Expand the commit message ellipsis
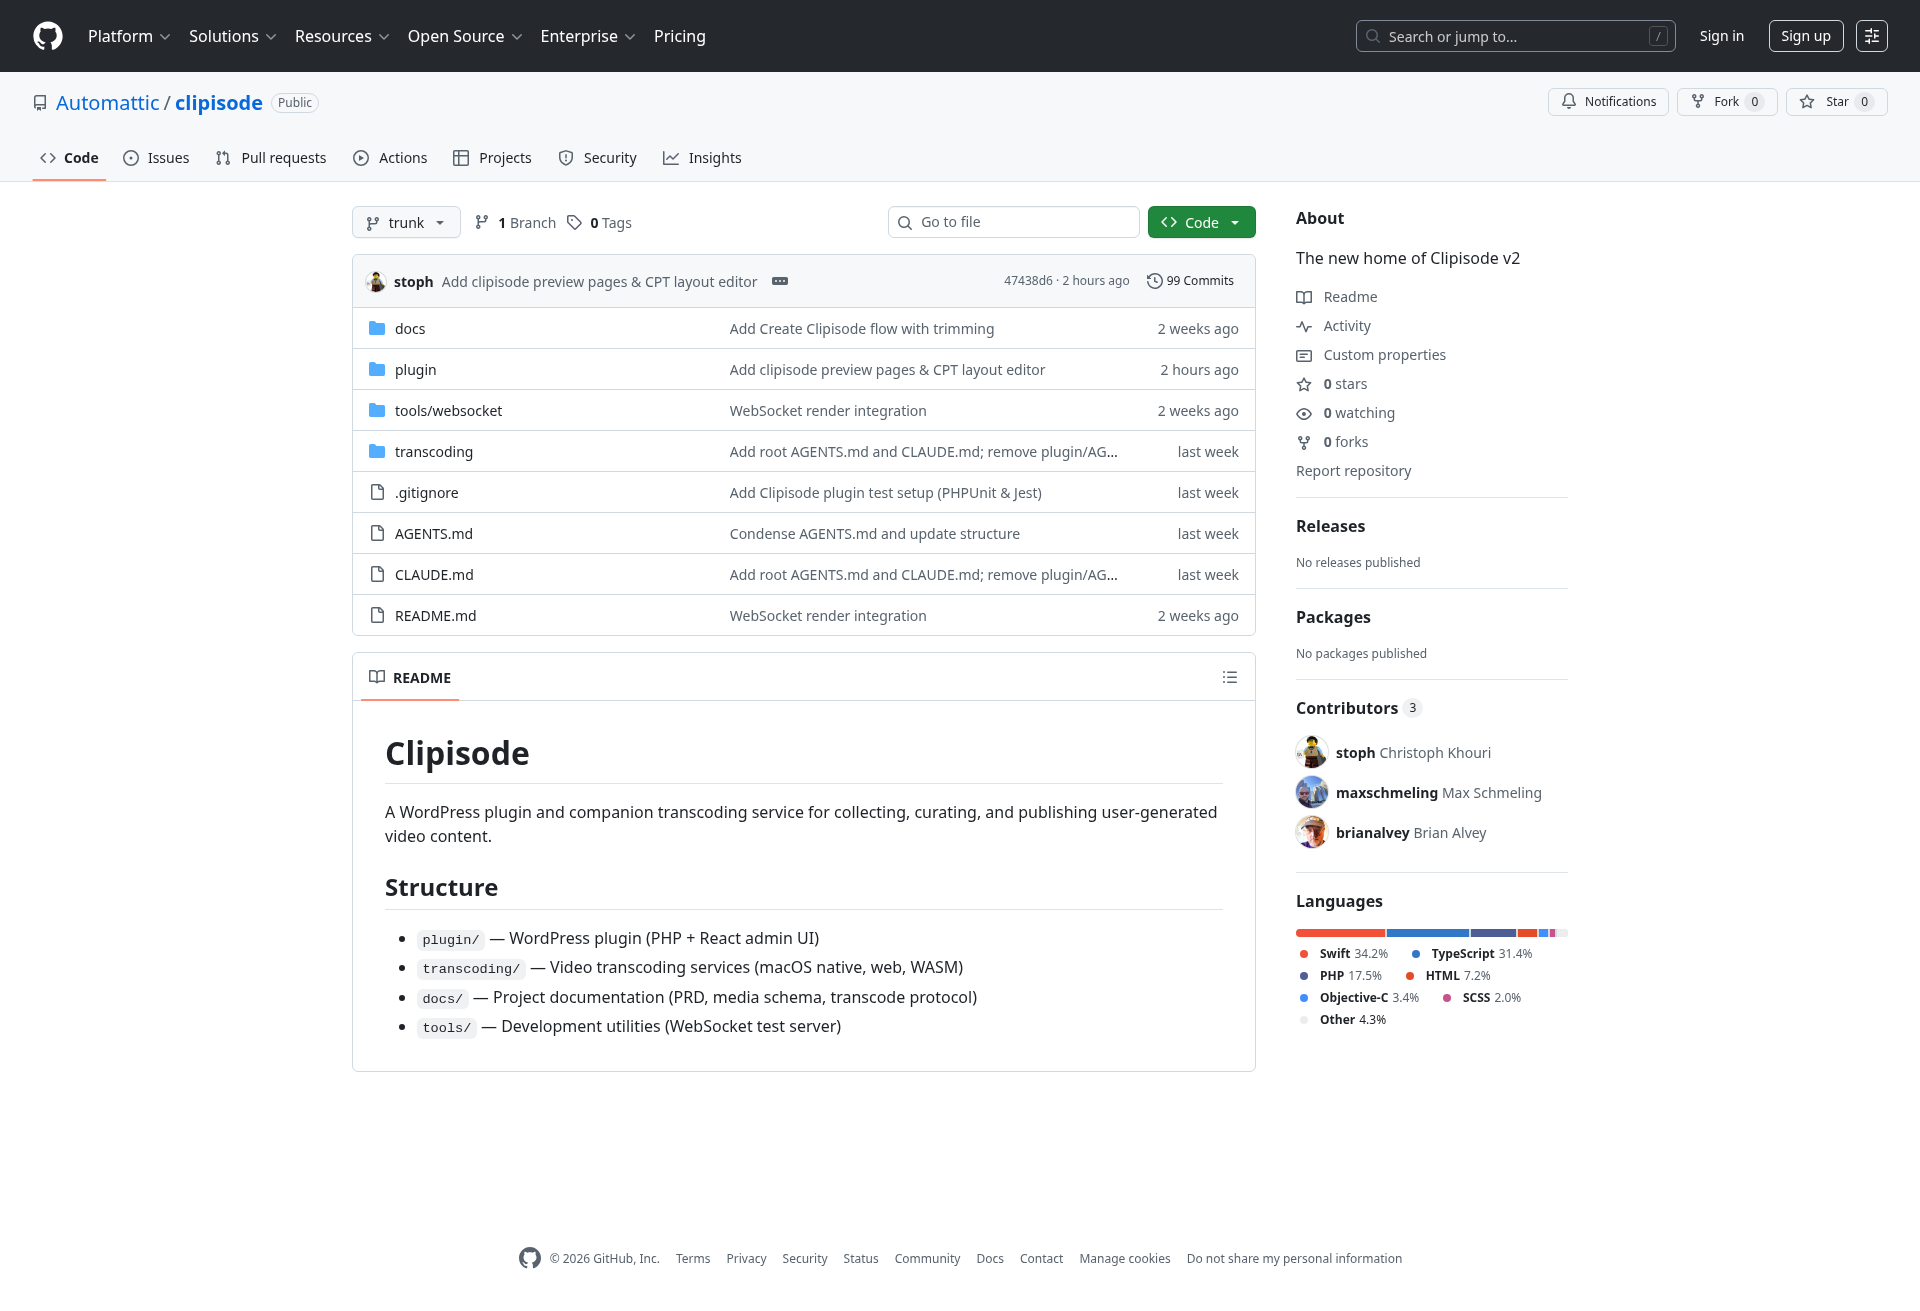 pos(780,281)
